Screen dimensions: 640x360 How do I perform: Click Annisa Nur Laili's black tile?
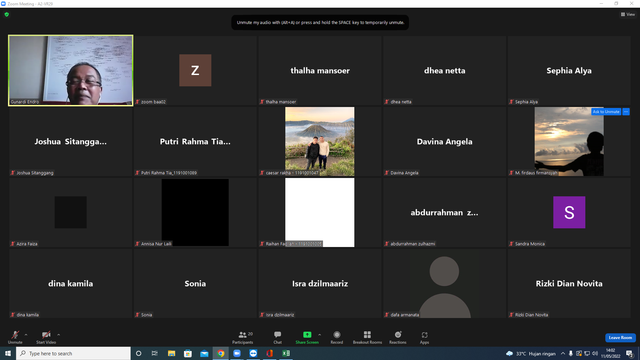pyautogui.click(x=195, y=212)
